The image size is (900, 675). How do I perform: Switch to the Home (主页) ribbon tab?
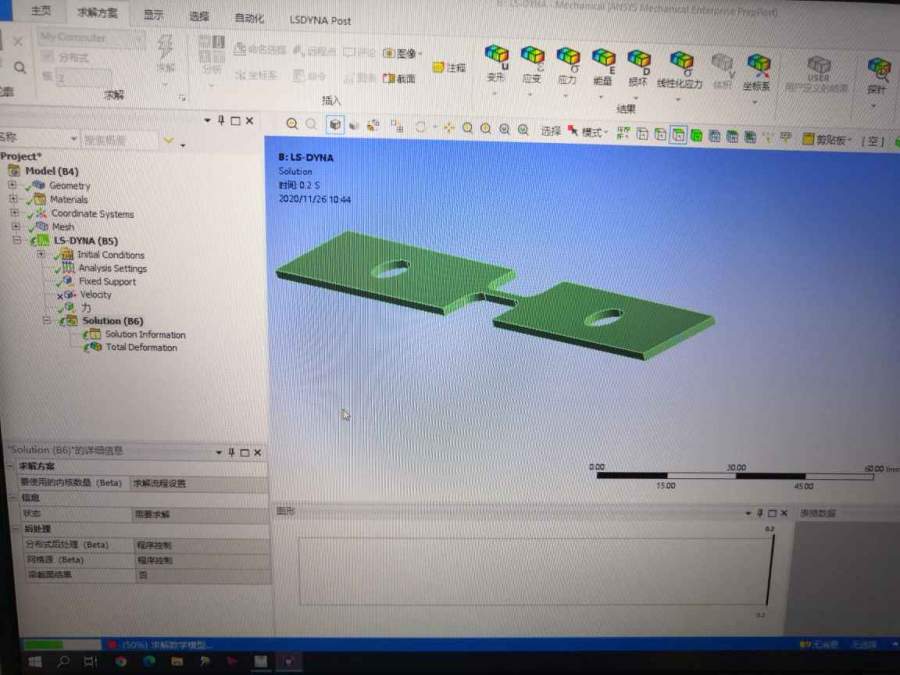click(40, 10)
